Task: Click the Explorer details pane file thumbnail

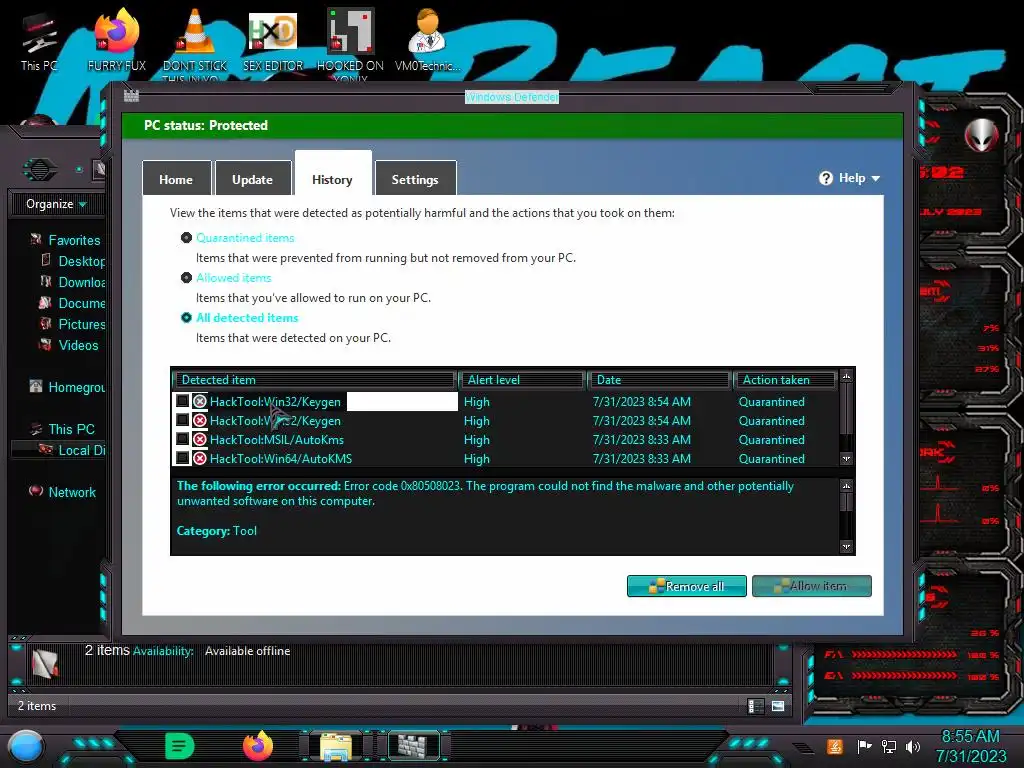Action: coord(46,664)
